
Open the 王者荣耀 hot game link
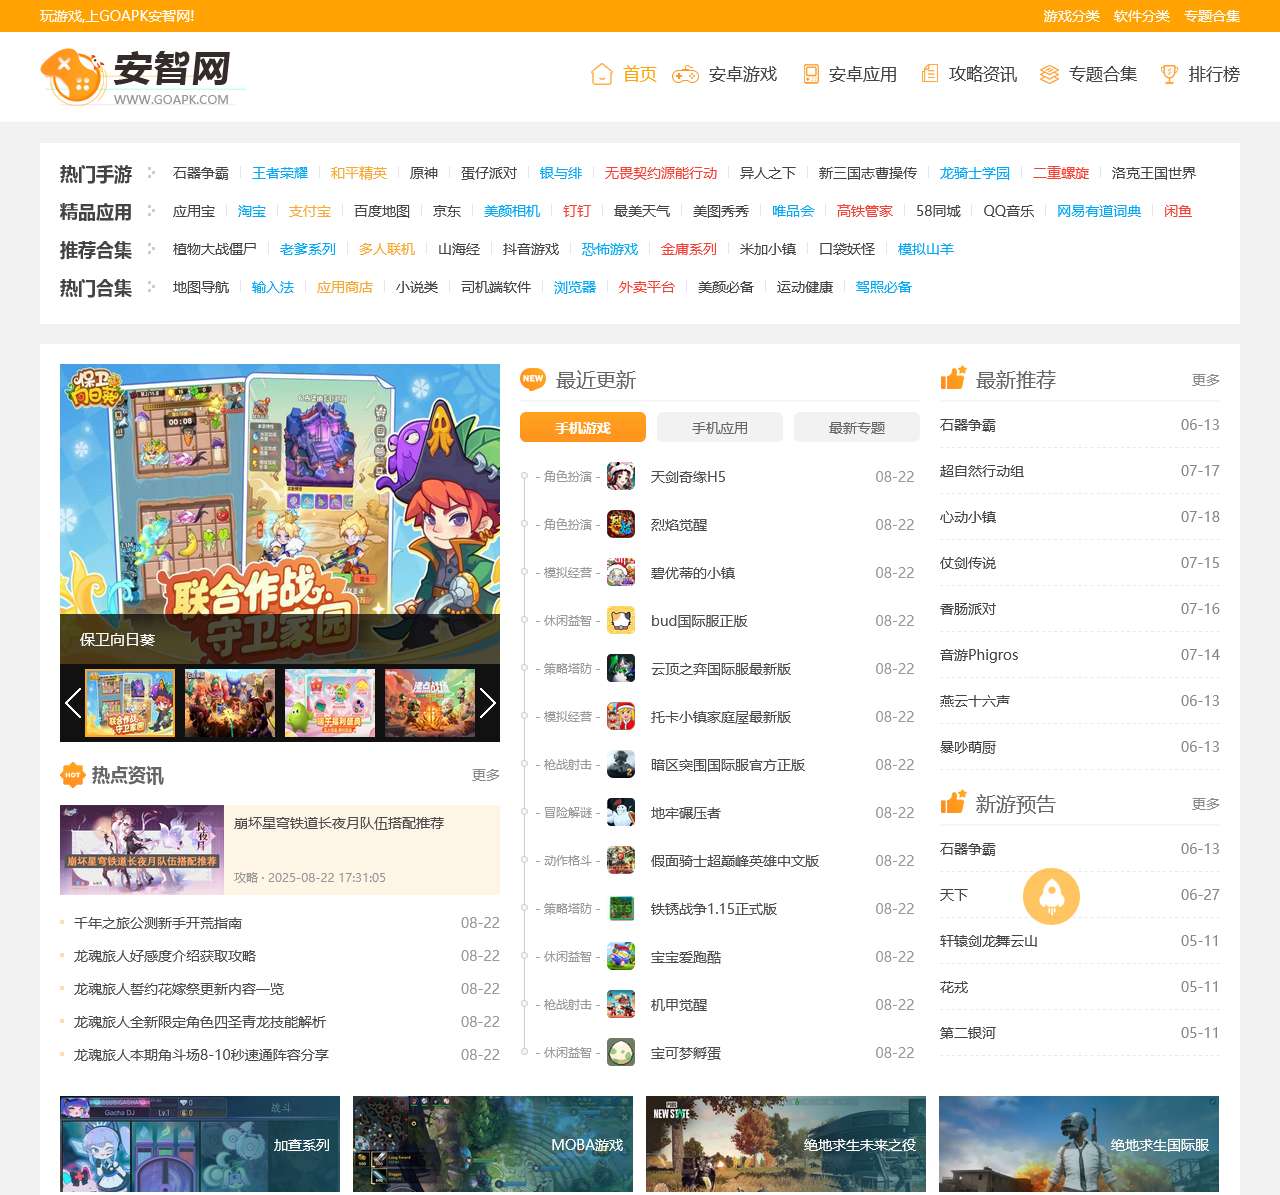pos(281,172)
